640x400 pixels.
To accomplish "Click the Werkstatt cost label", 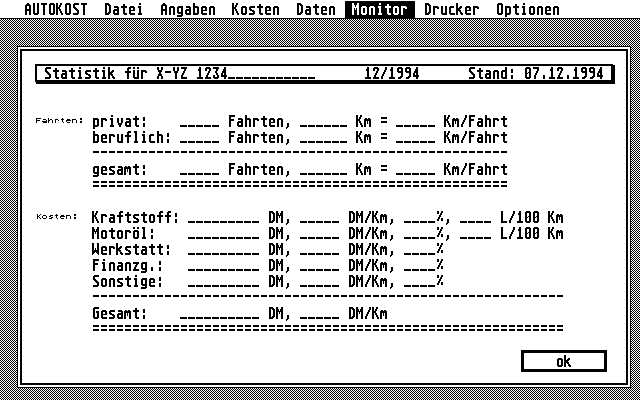I will [131, 249].
